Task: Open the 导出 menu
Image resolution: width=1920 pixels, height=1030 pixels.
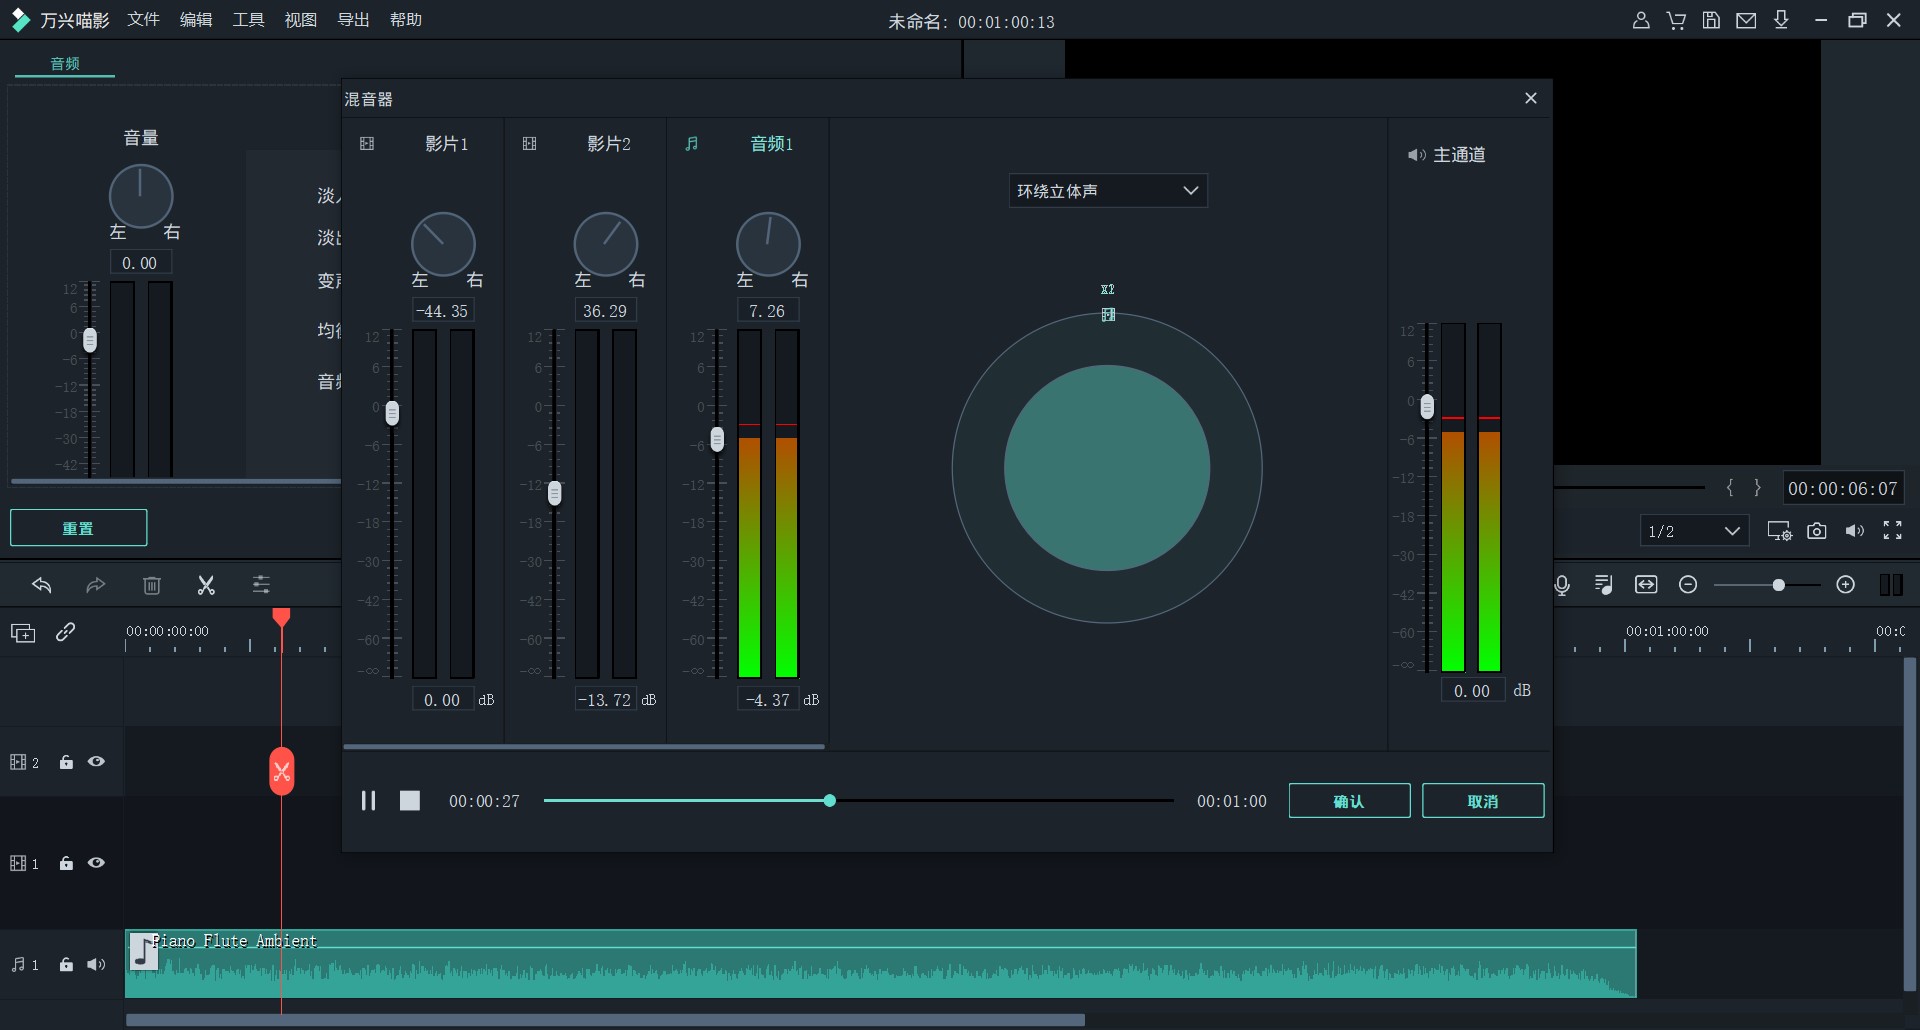Action: pyautogui.click(x=353, y=20)
